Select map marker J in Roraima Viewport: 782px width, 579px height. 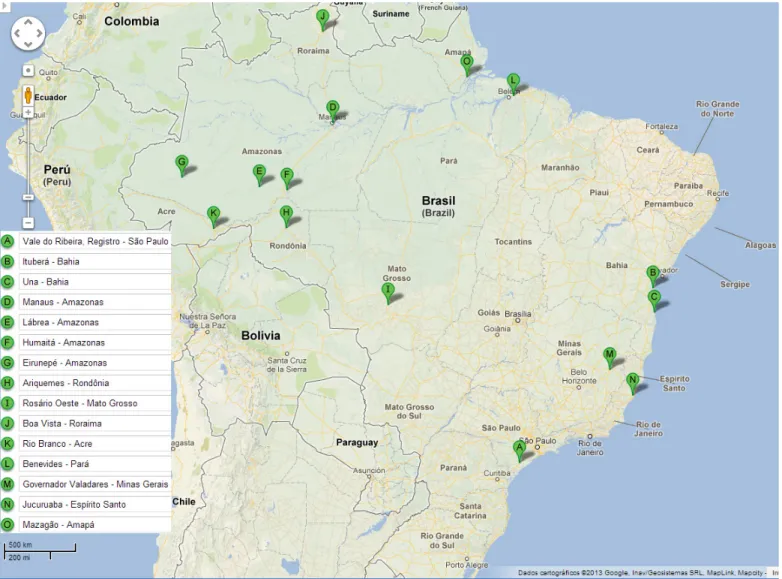pos(323,20)
